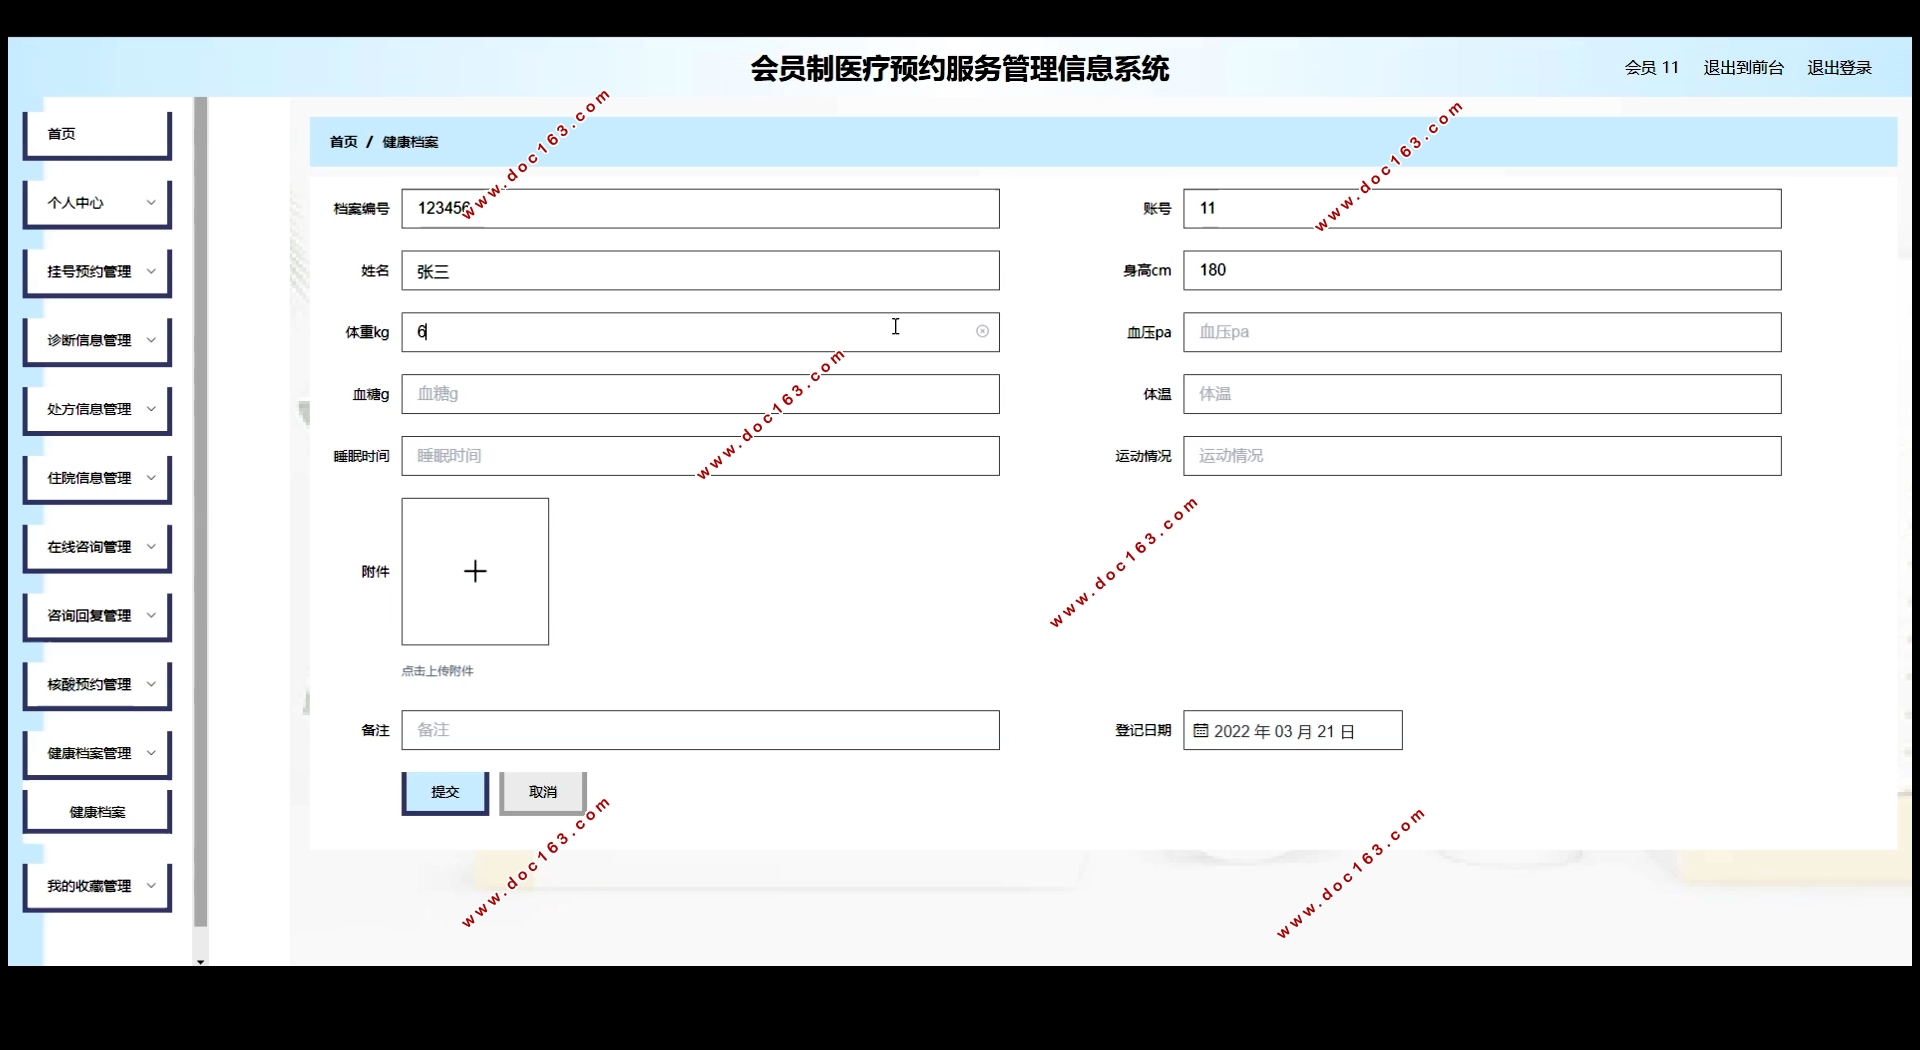This screenshot has width=1920, height=1050.
Task: Open the 登记日期 date picker field
Action: coord(1292,730)
